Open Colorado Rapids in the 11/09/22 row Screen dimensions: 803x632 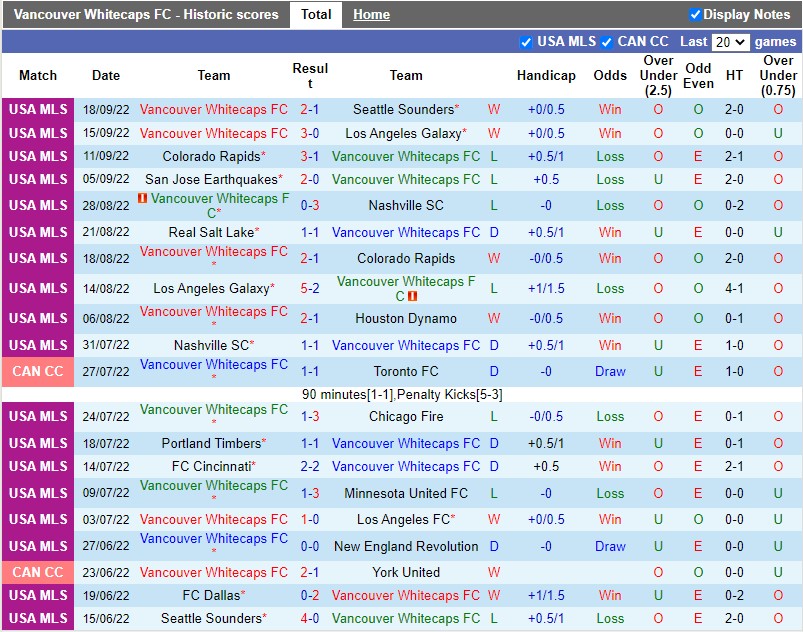(212, 156)
